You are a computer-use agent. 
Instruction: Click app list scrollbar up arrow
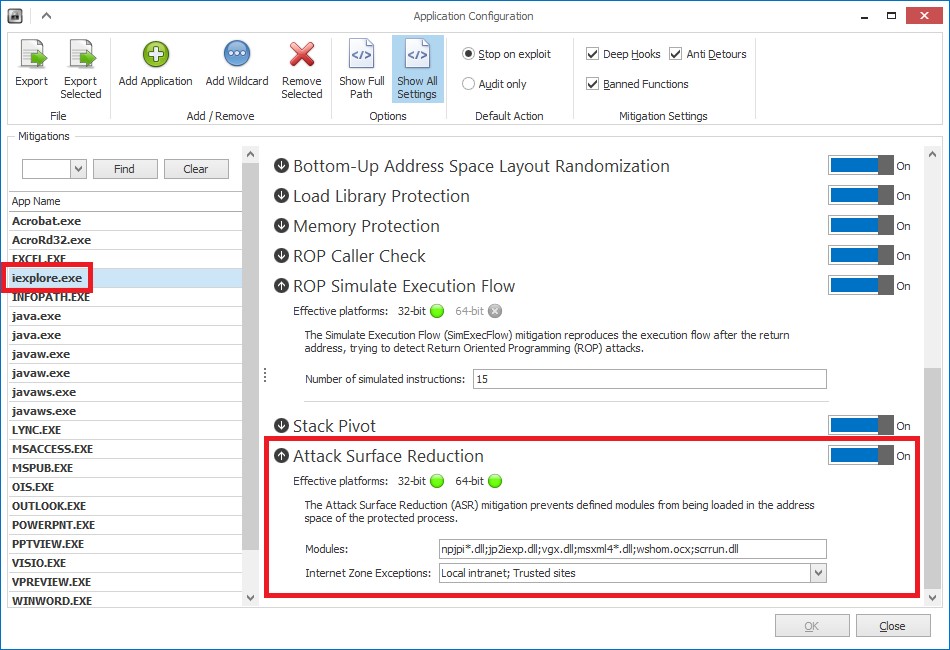(250, 155)
